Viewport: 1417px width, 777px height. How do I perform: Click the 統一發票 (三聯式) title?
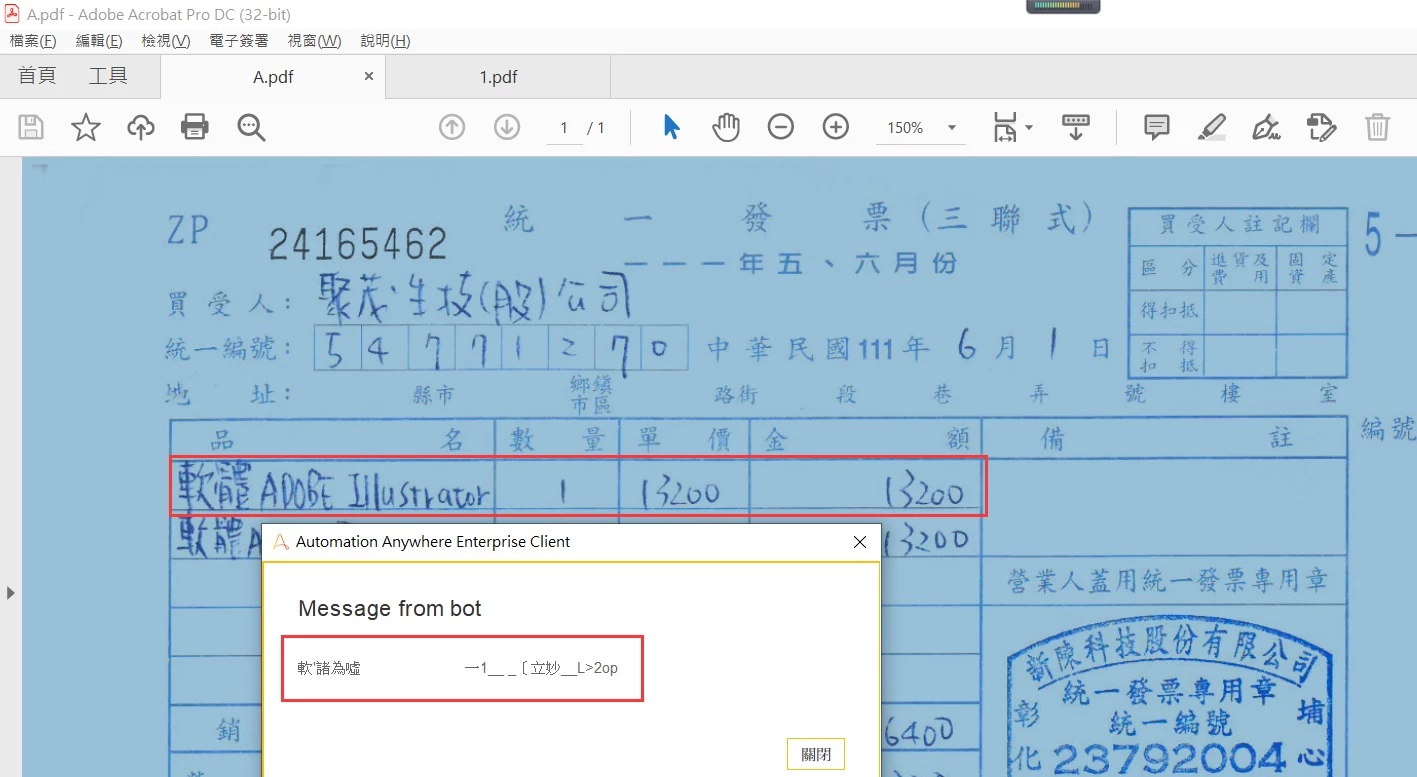point(798,219)
